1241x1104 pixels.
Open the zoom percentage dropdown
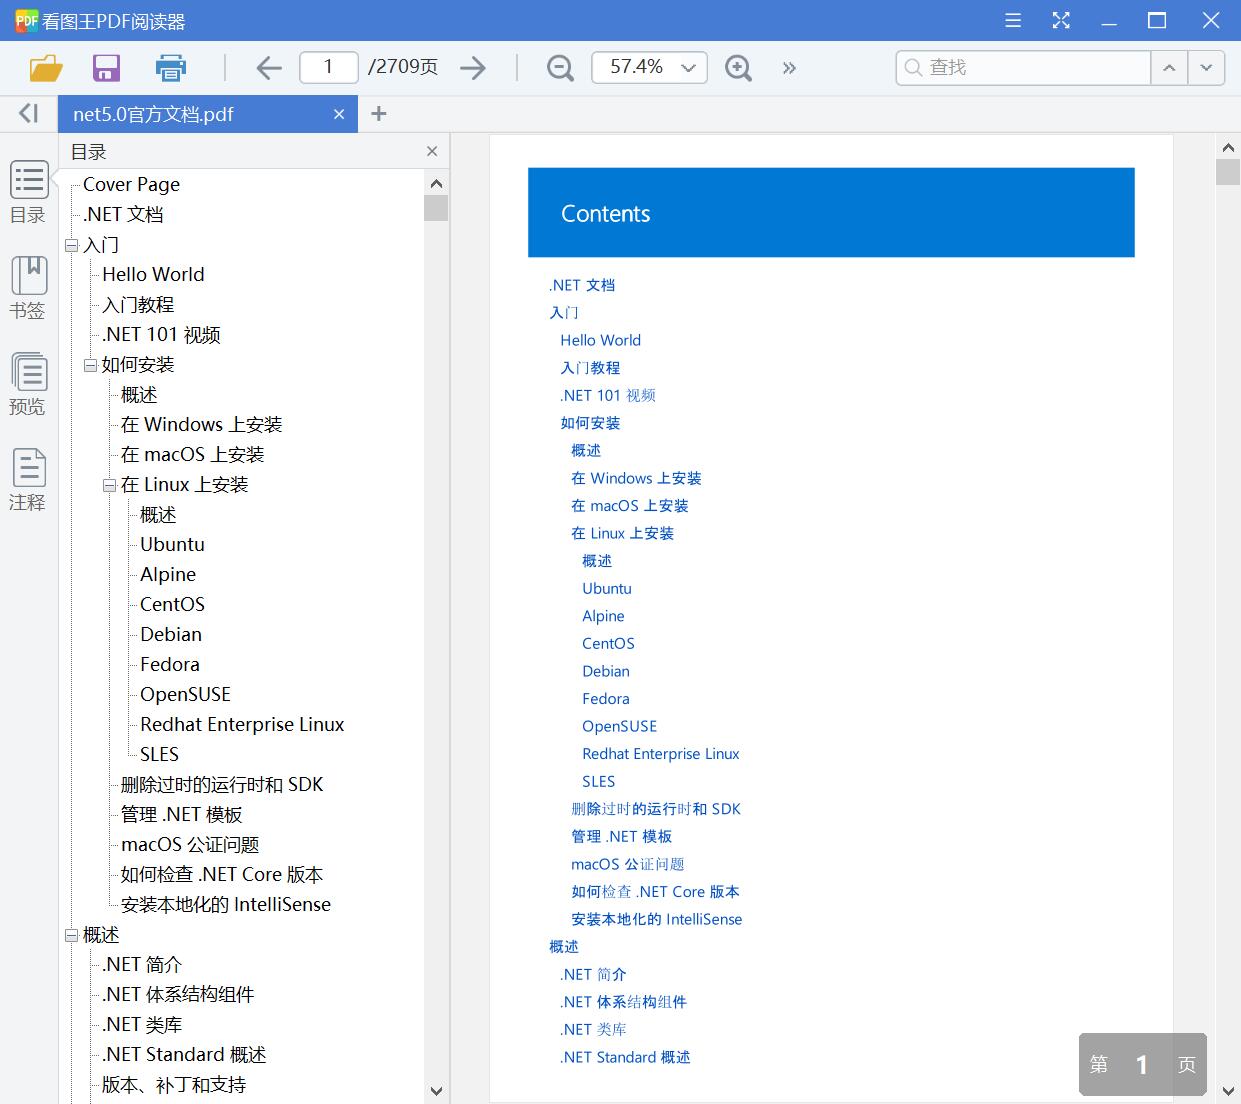pyautogui.click(x=687, y=67)
